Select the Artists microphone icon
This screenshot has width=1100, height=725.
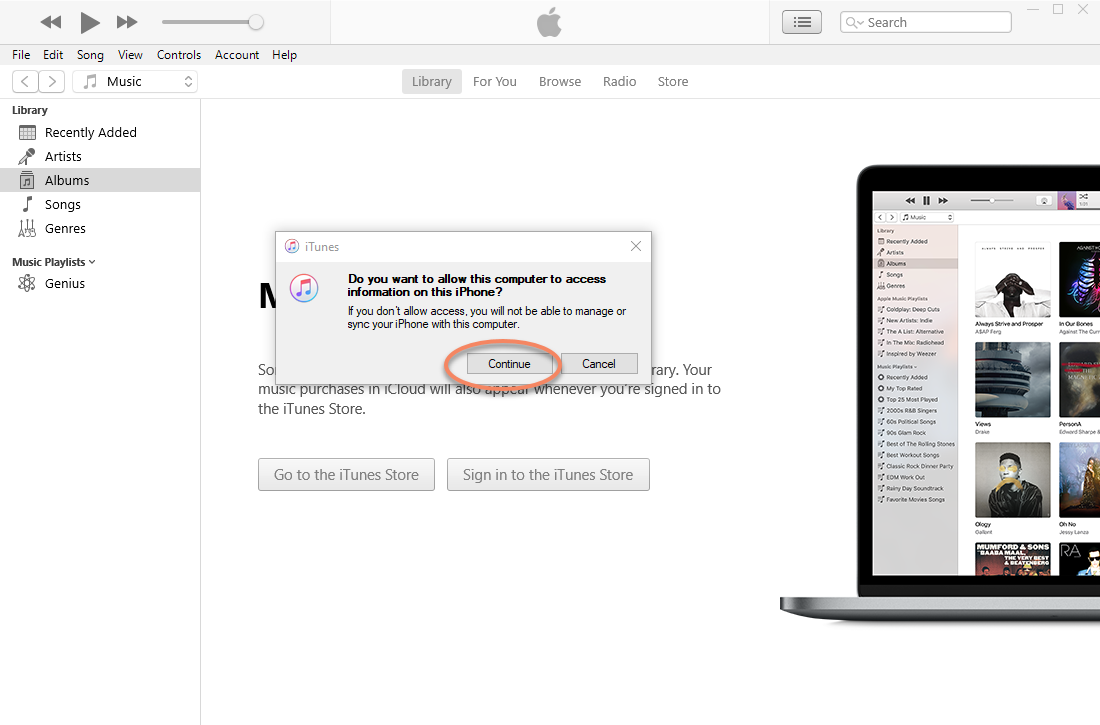coord(27,156)
